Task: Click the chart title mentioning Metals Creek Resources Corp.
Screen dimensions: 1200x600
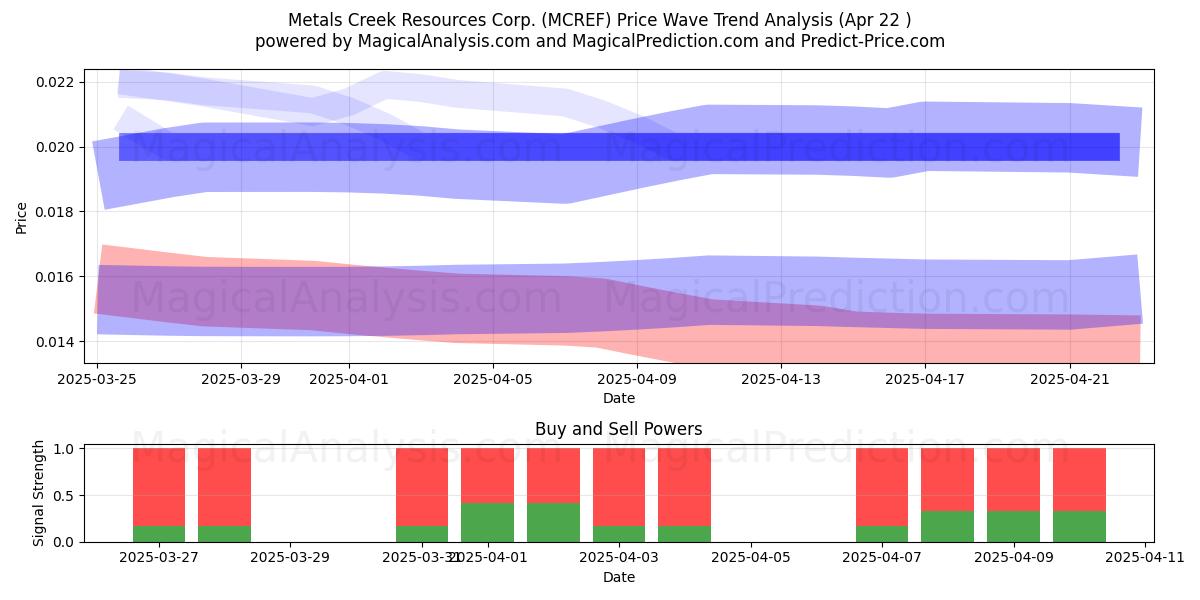Action: coord(600,20)
